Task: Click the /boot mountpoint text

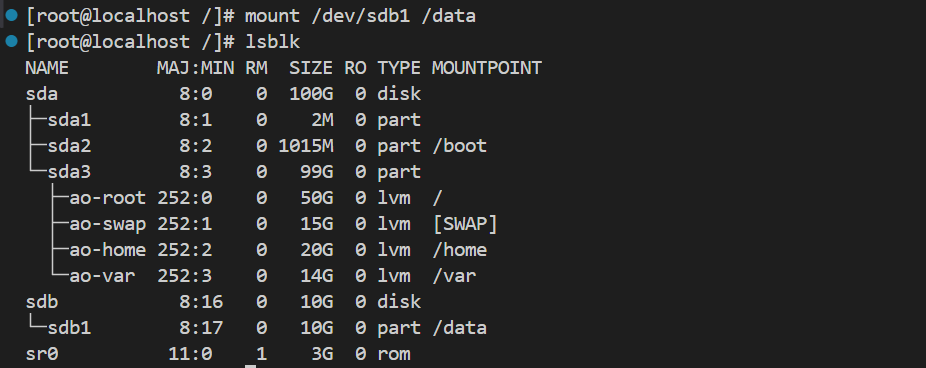Action: [459, 146]
